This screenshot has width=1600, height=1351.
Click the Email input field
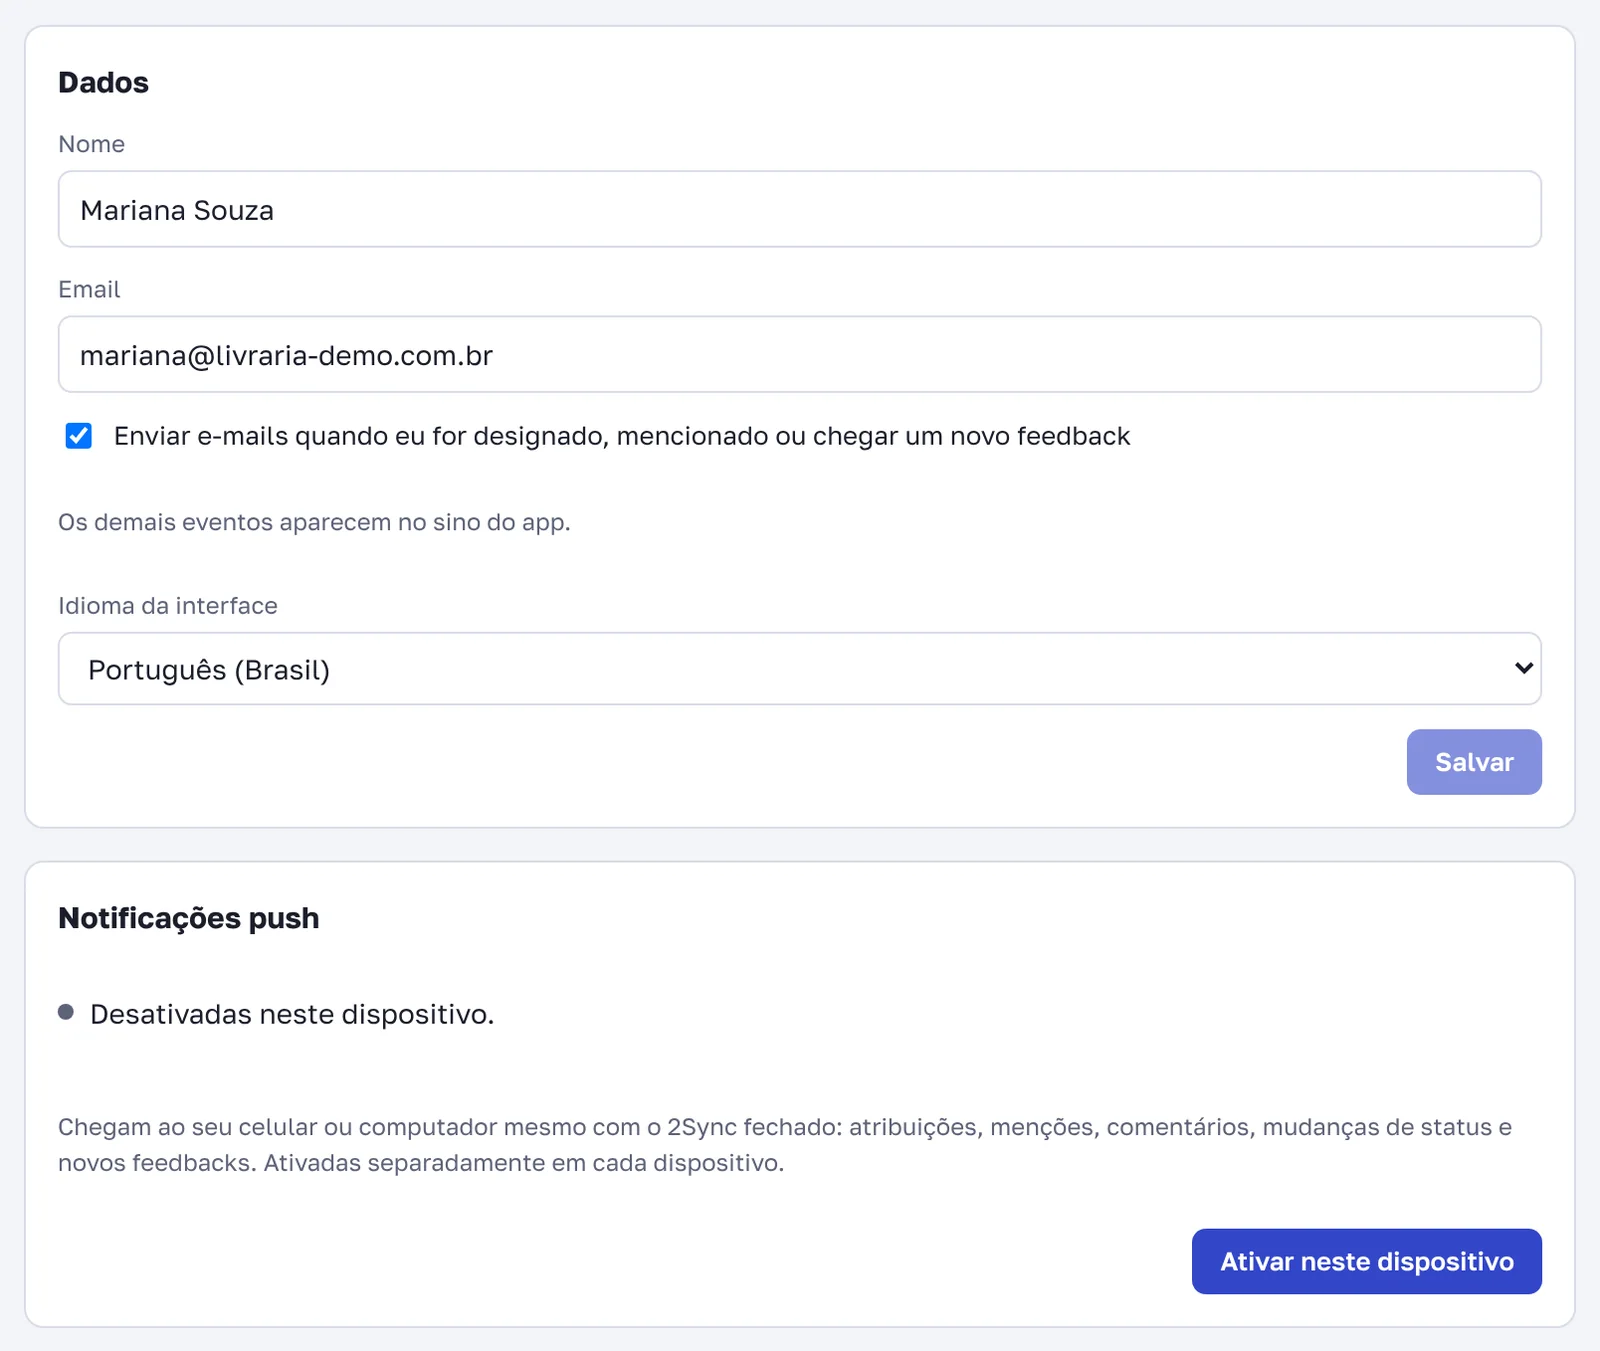click(x=799, y=354)
